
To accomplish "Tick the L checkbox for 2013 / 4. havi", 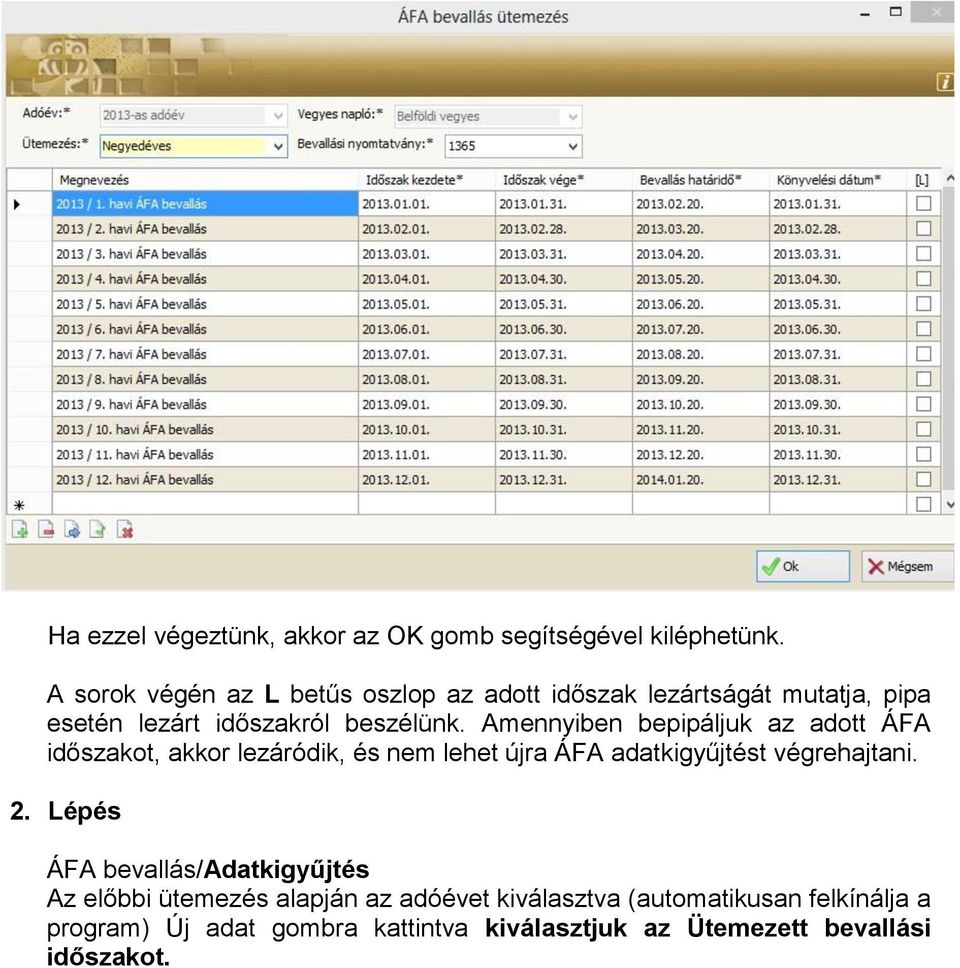I will (924, 278).
